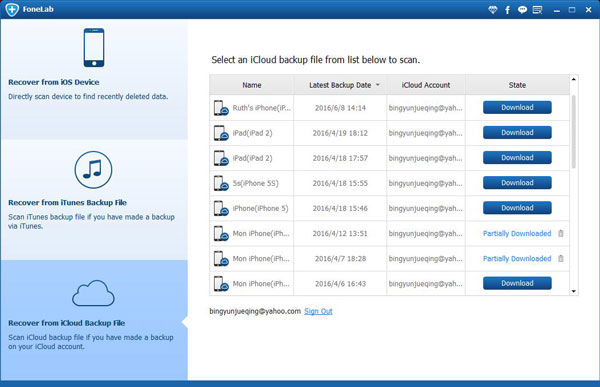Select the backup dated 2016/4/7 18:28
The height and width of the screenshot is (387, 600).
(x=390, y=259)
